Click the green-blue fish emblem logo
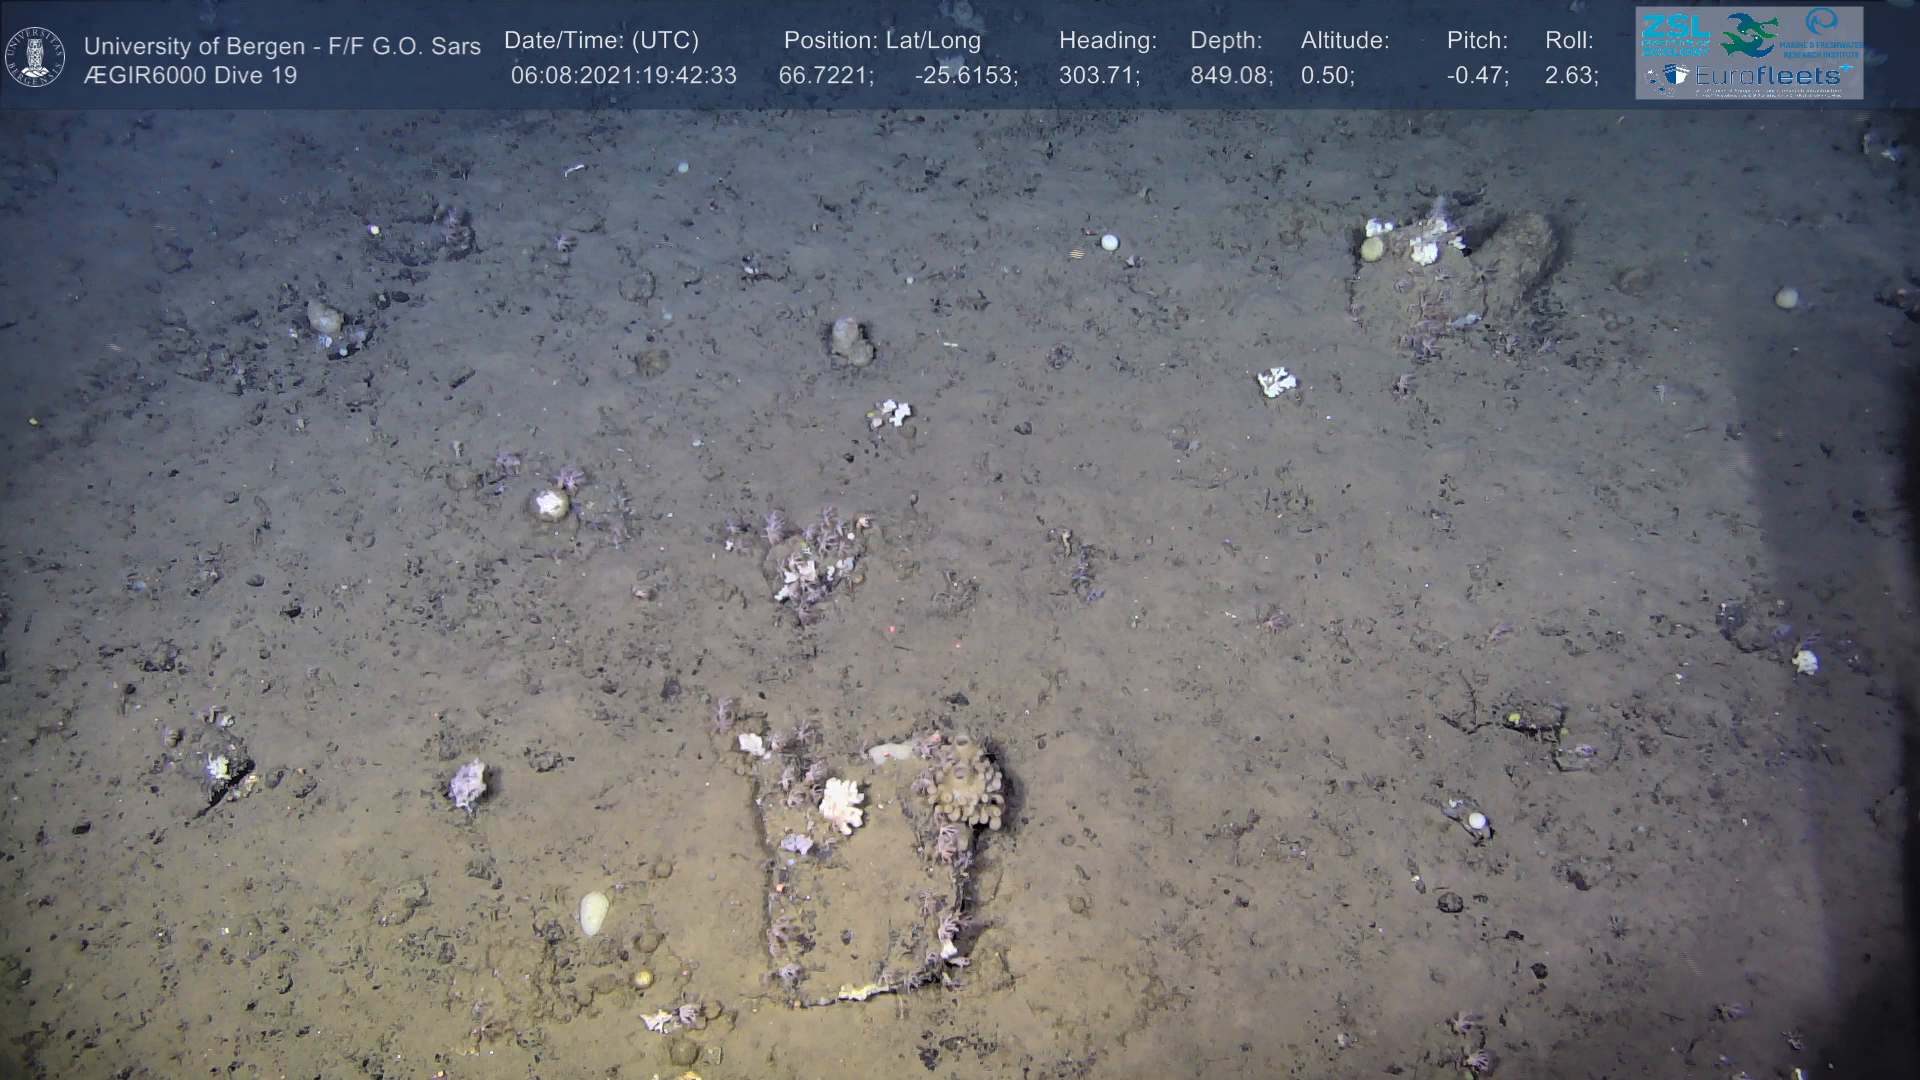Screen dimensions: 1920x1080 pos(1749,34)
